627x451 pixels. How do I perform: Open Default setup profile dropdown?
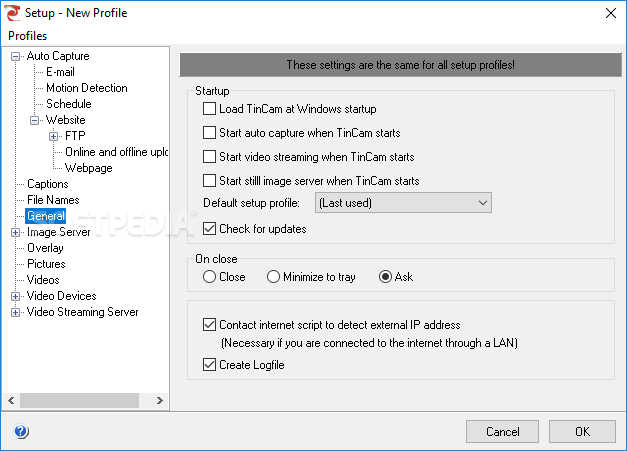tap(403, 203)
